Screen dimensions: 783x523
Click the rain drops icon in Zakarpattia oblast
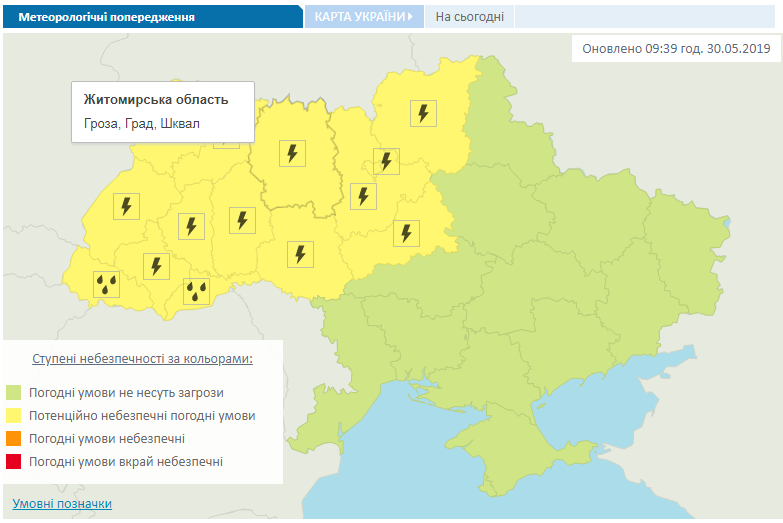[107, 285]
